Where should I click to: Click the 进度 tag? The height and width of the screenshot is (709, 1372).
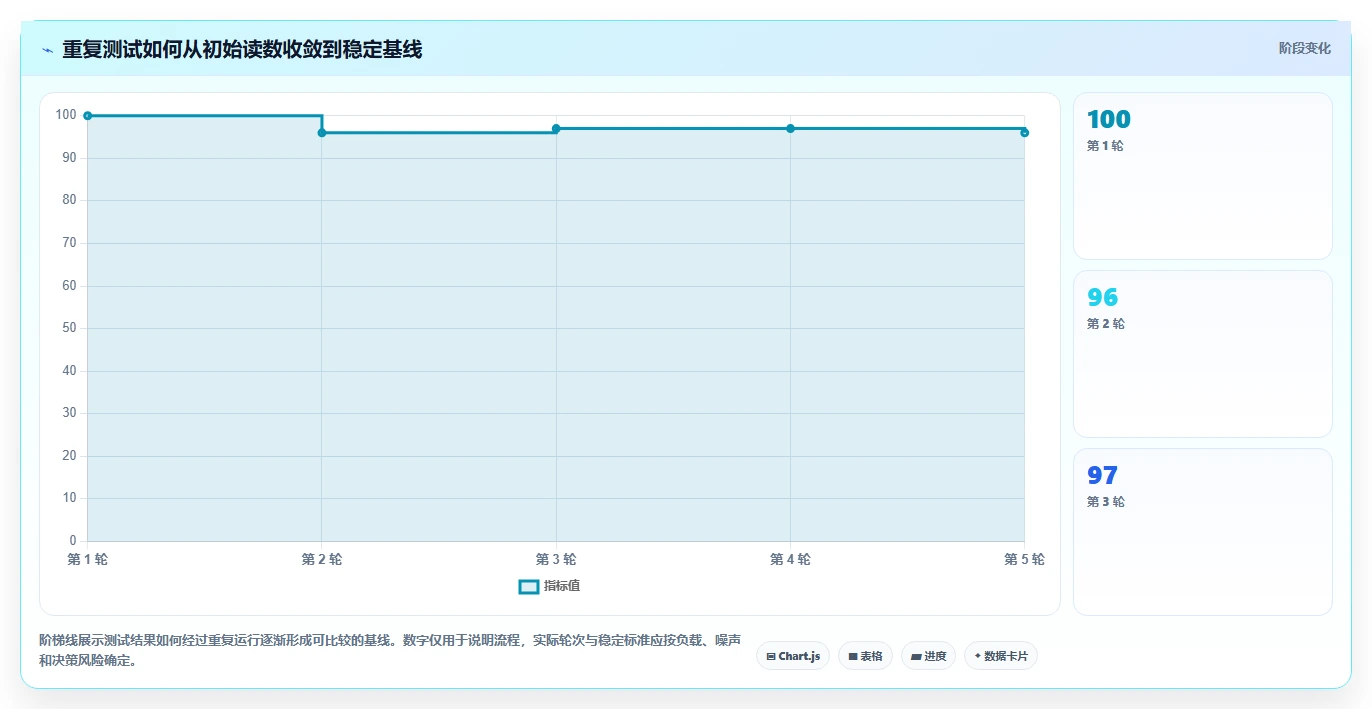(x=928, y=656)
